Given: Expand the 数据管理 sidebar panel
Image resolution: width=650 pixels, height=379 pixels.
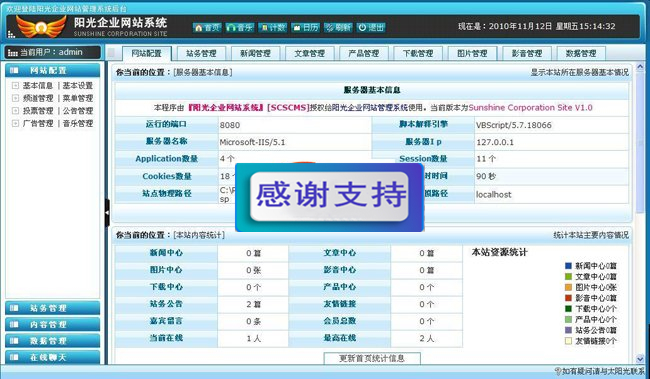Looking at the screenshot, I should pos(52,341).
